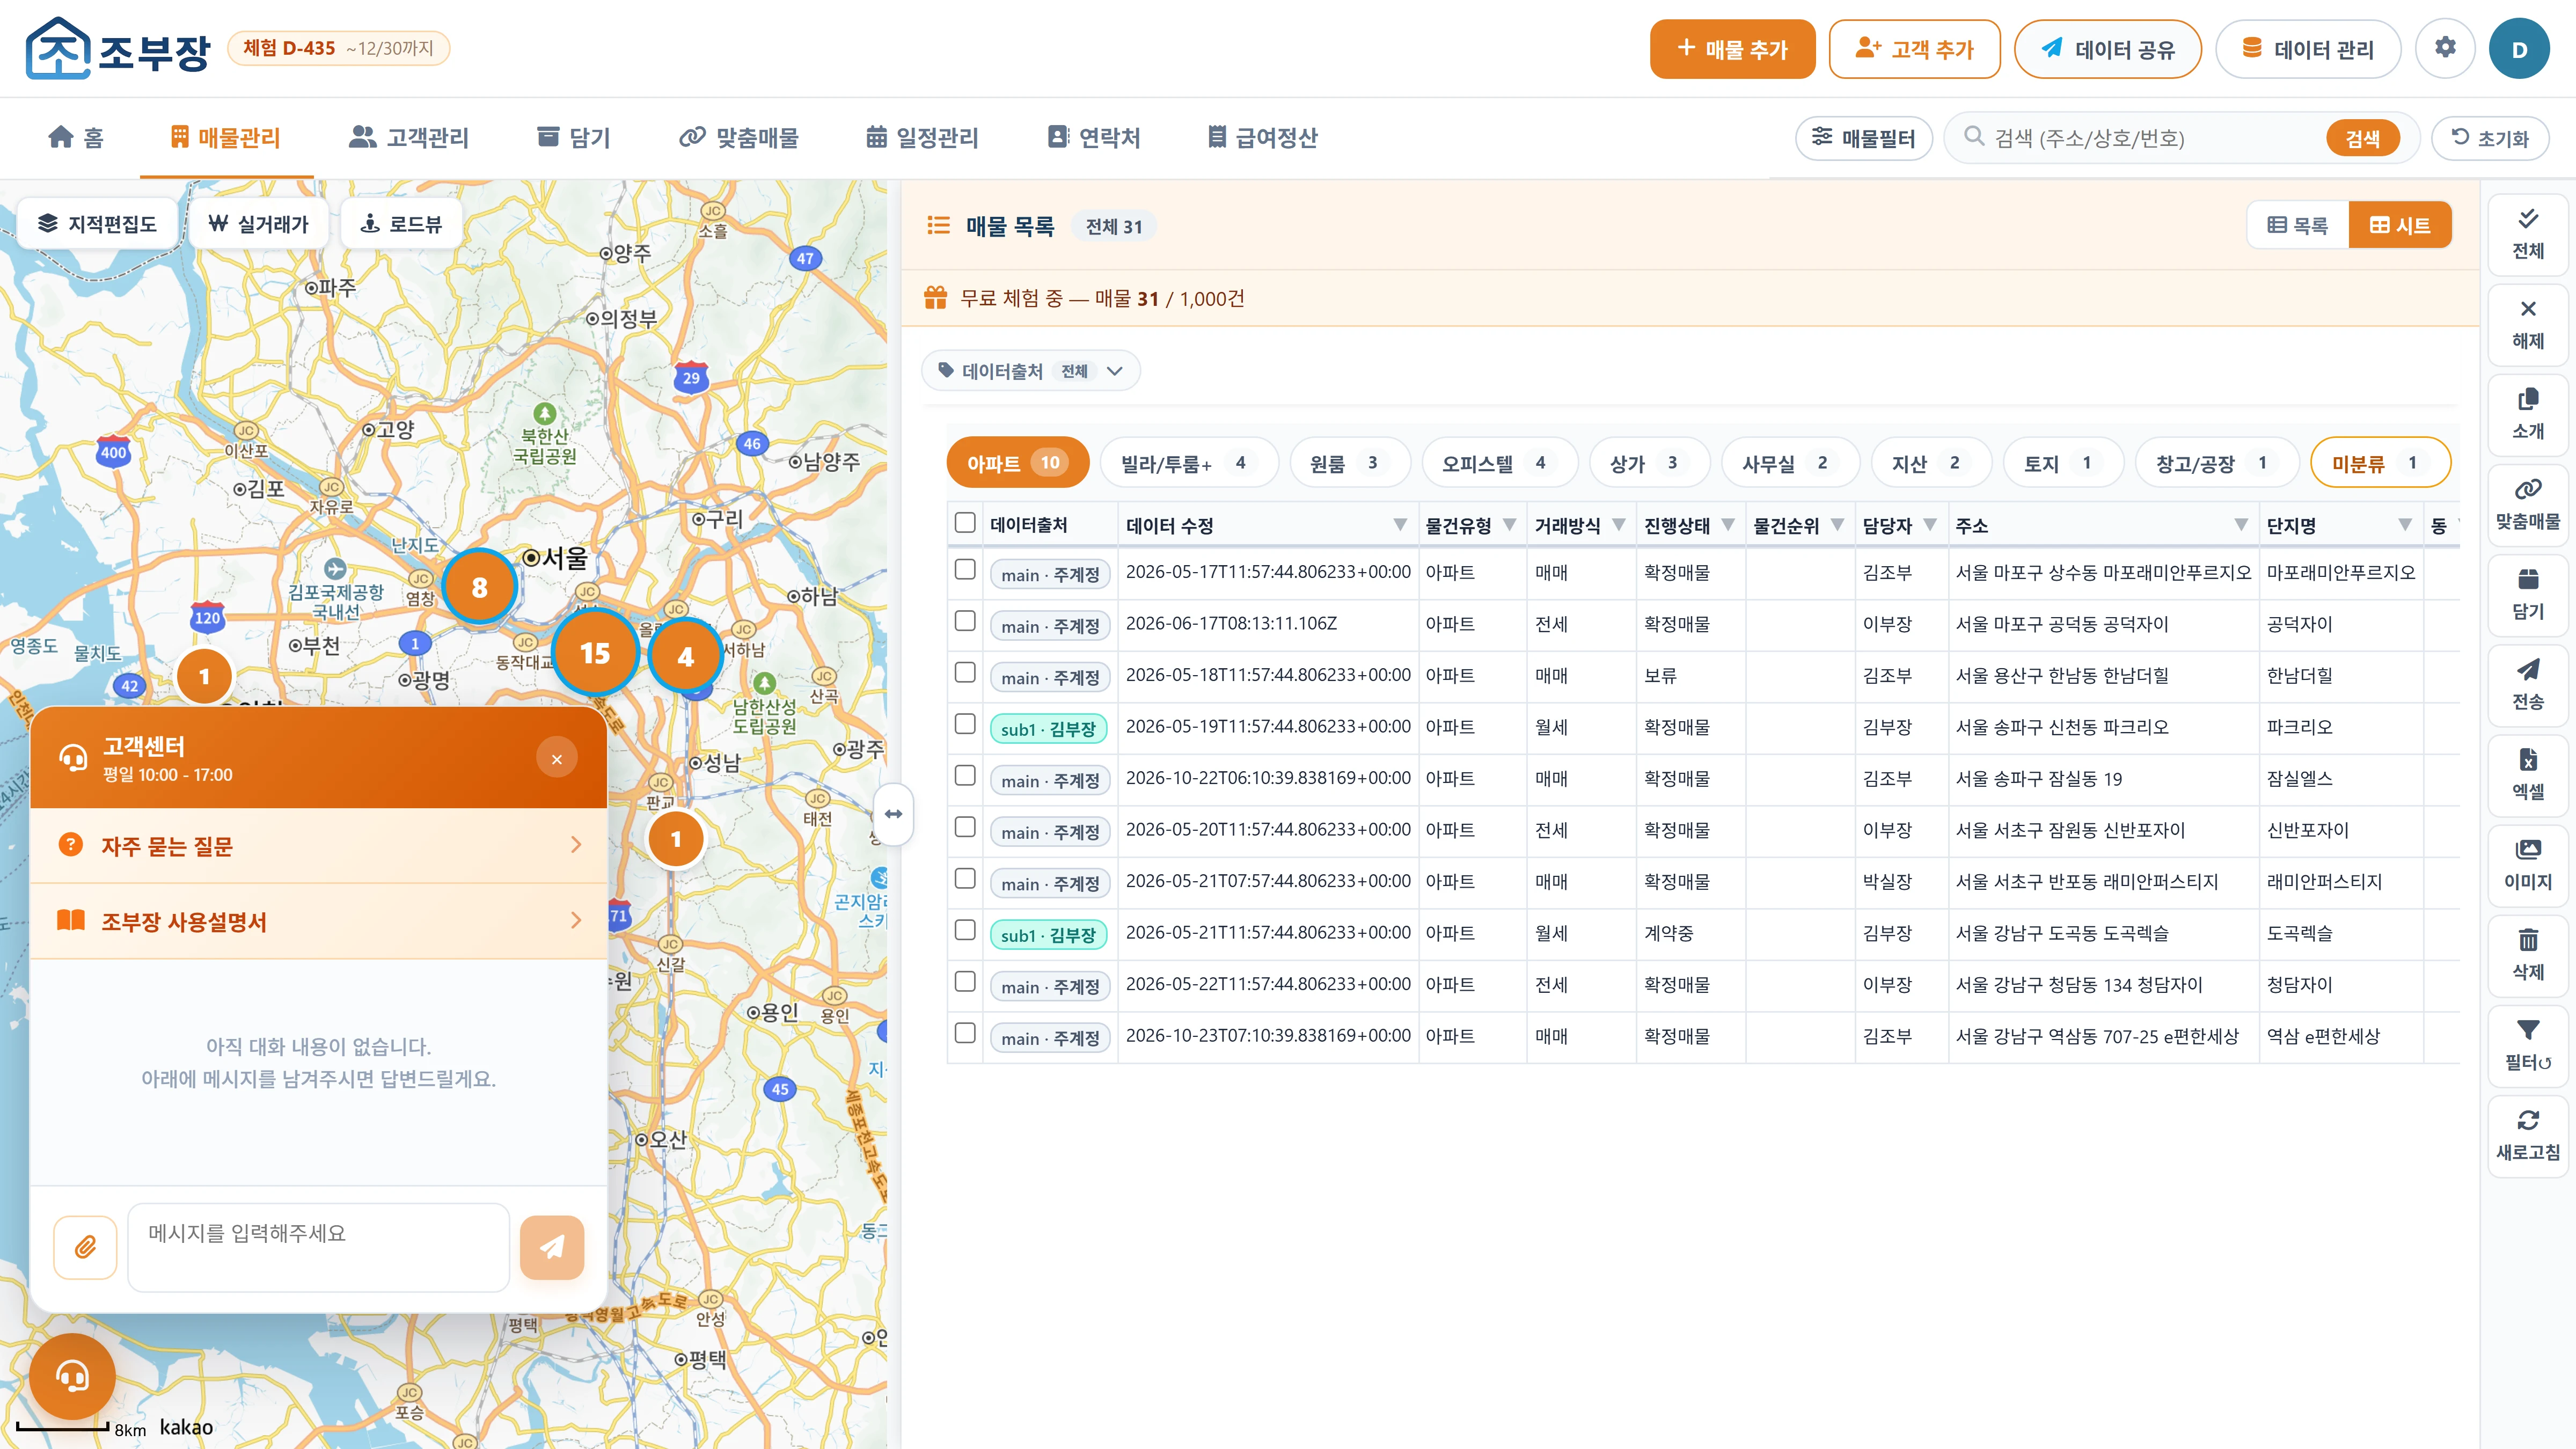
Task: Check the row for 한남더힐
Action: 965,672
